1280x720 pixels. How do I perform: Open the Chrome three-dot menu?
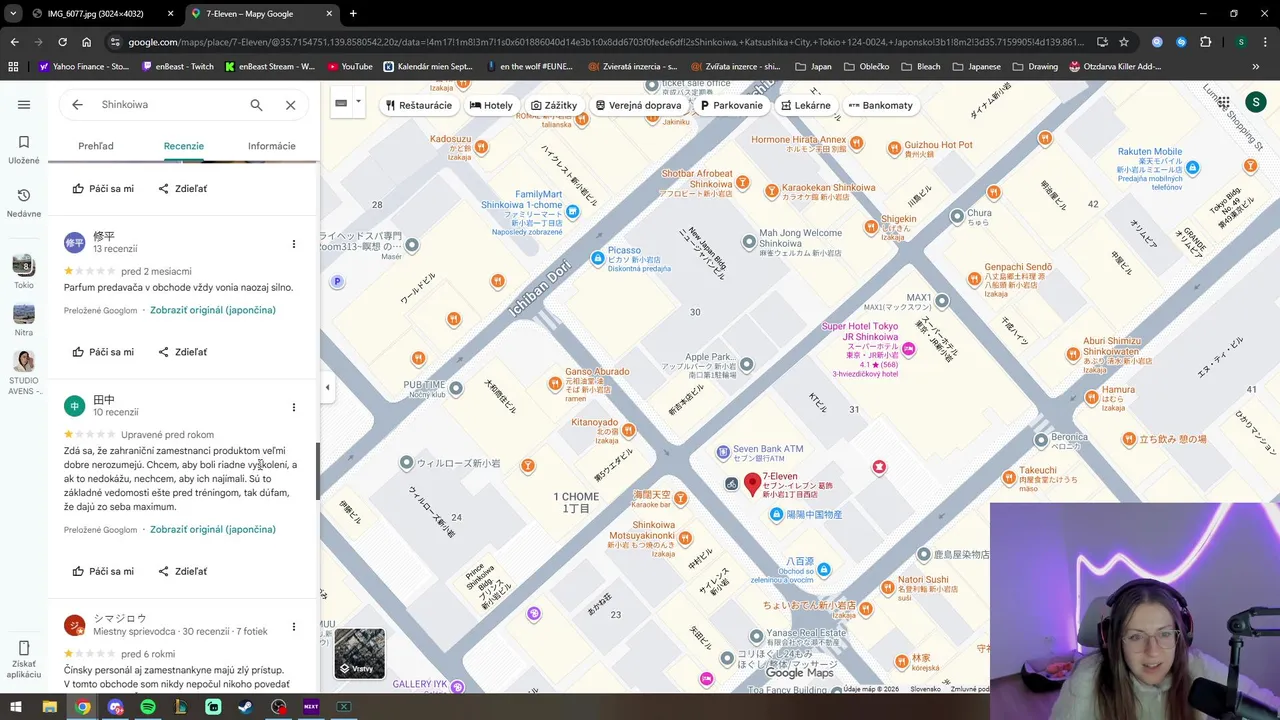pyautogui.click(x=1265, y=42)
